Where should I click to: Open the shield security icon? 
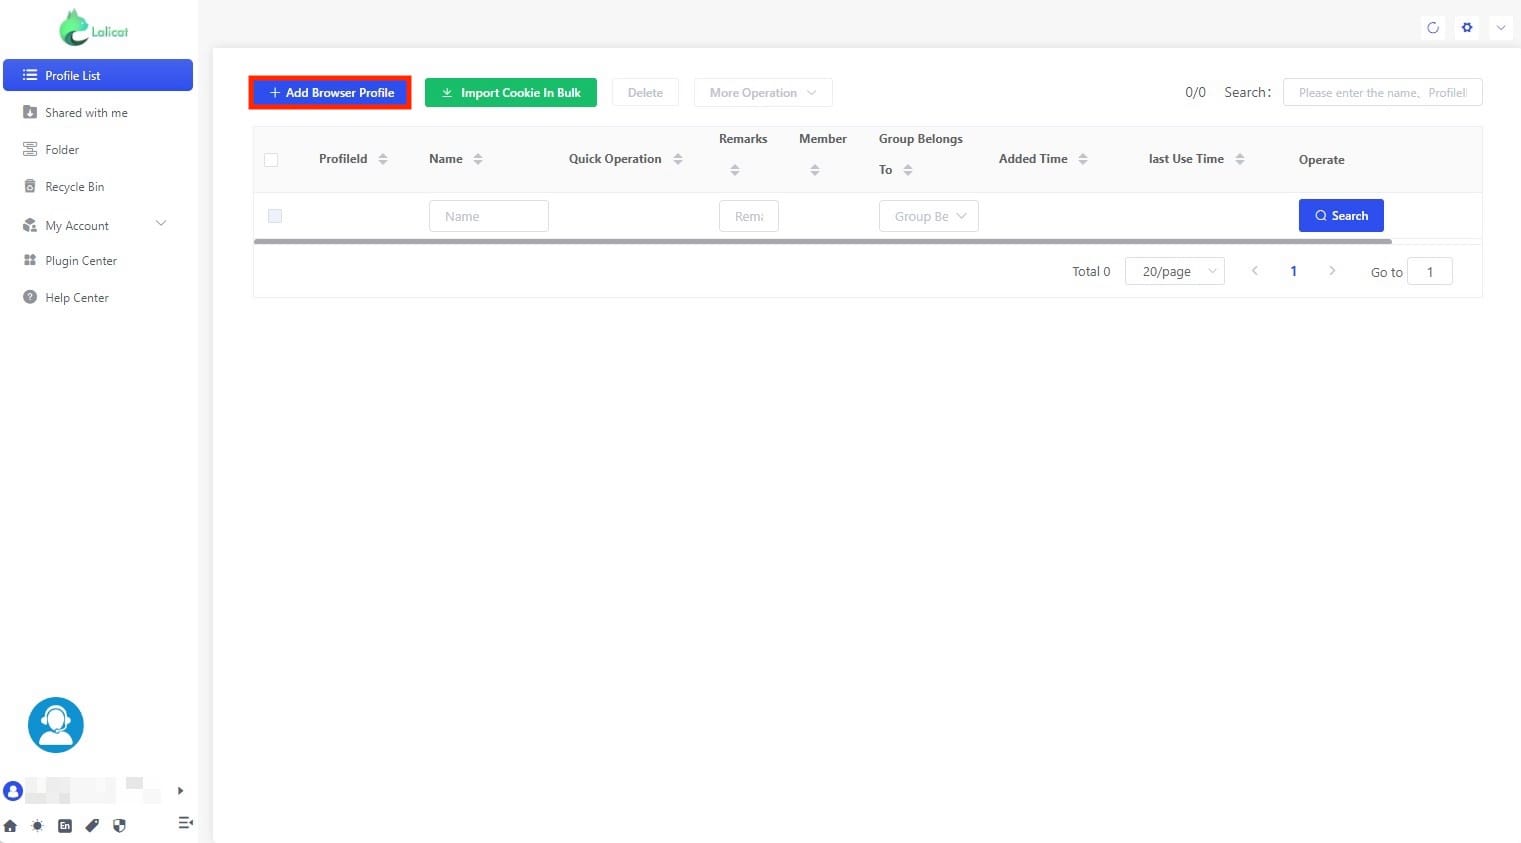[x=119, y=826]
